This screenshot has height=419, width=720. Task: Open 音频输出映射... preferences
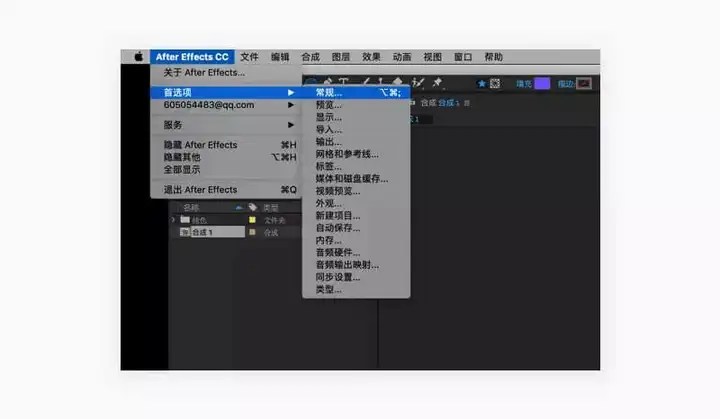pyautogui.click(x=356, y=265)
